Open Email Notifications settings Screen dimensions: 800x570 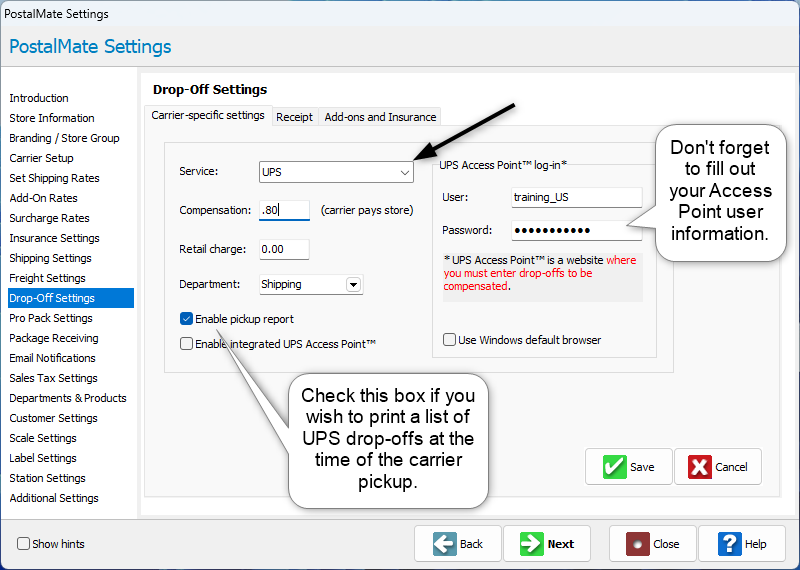(x=52, y=358)
